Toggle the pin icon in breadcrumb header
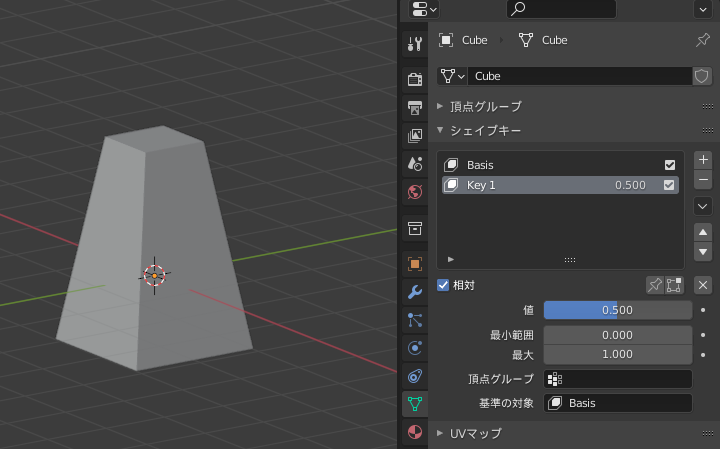Screen dimensions: 720x449 pos(703,40)
